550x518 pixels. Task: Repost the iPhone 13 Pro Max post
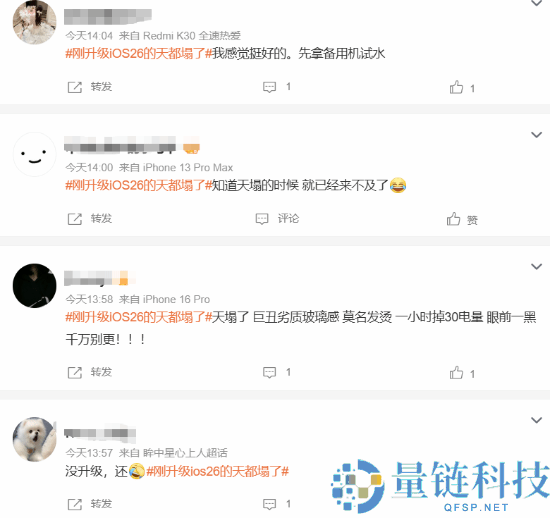89,218
